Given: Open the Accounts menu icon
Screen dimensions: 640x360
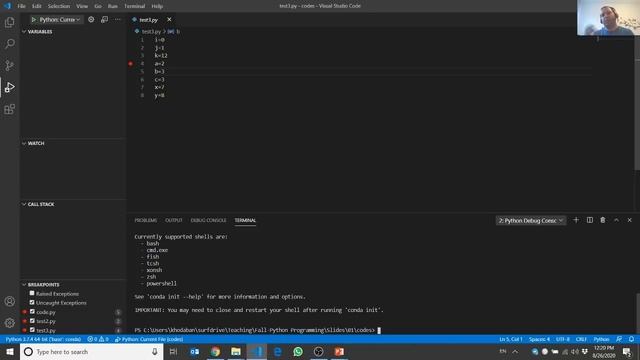Looking at the screenshot, I should tap(9, 301).
